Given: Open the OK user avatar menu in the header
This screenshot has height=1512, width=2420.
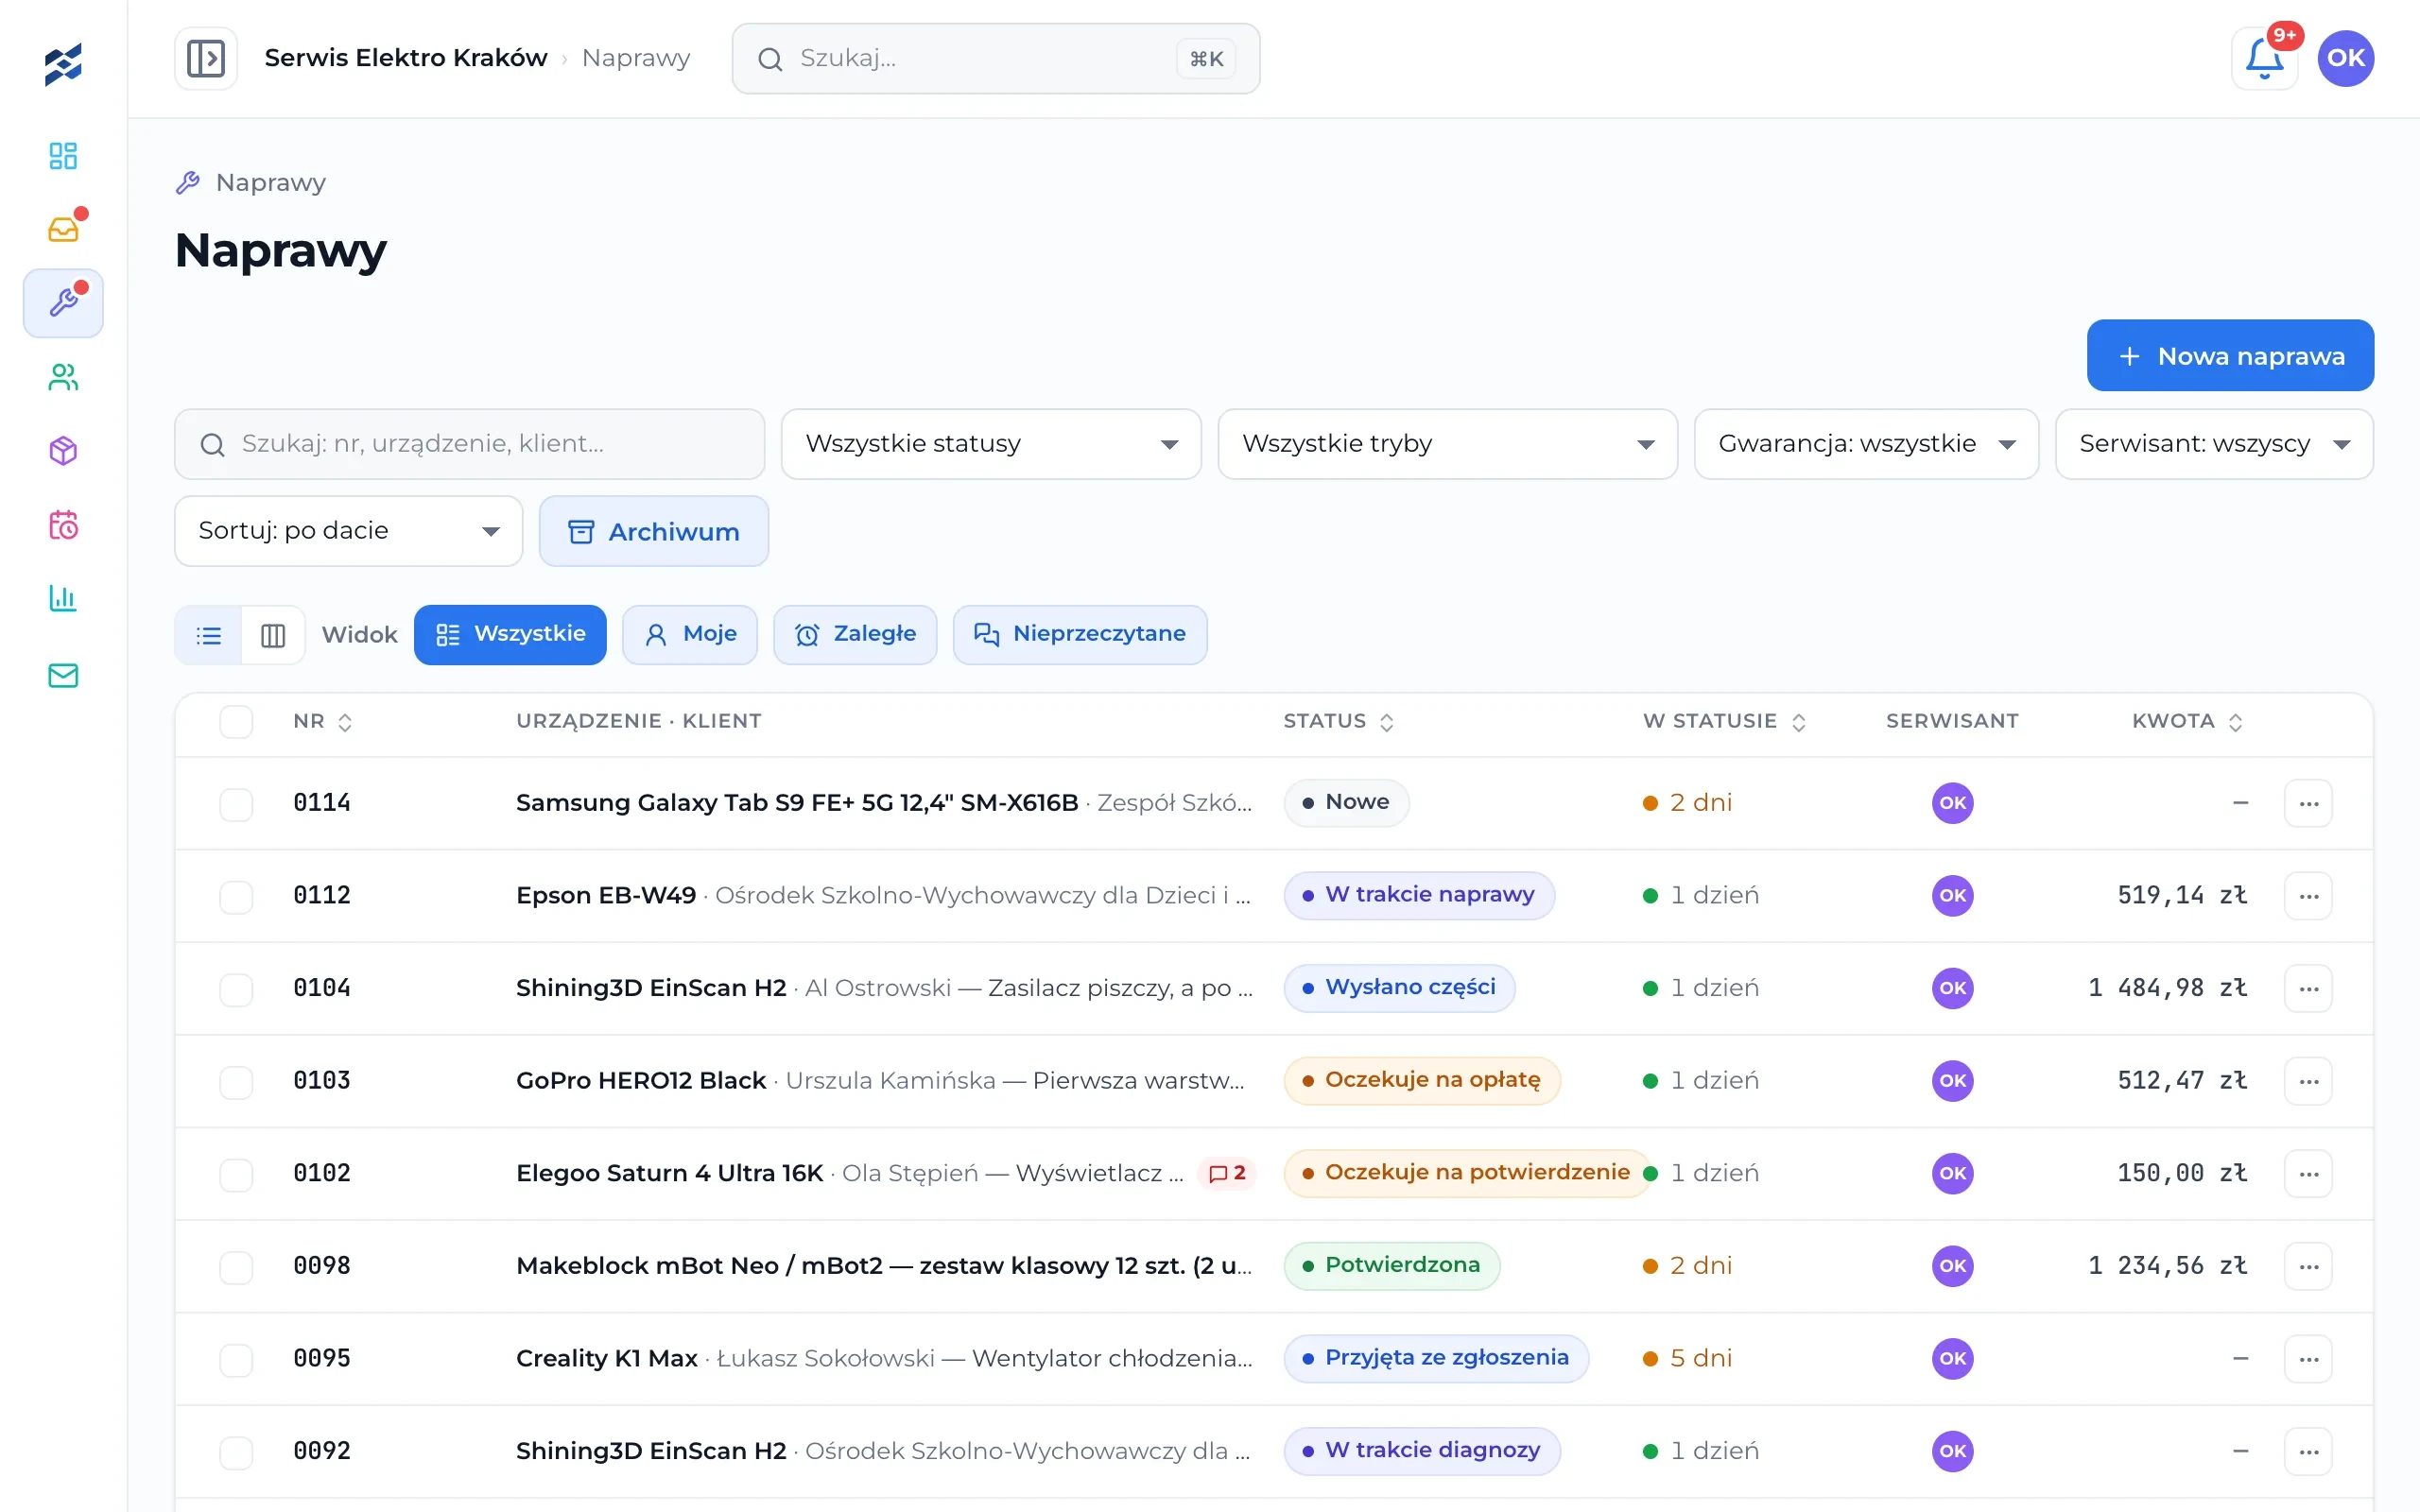Looking at the screenshot, I should (2345, 58).
